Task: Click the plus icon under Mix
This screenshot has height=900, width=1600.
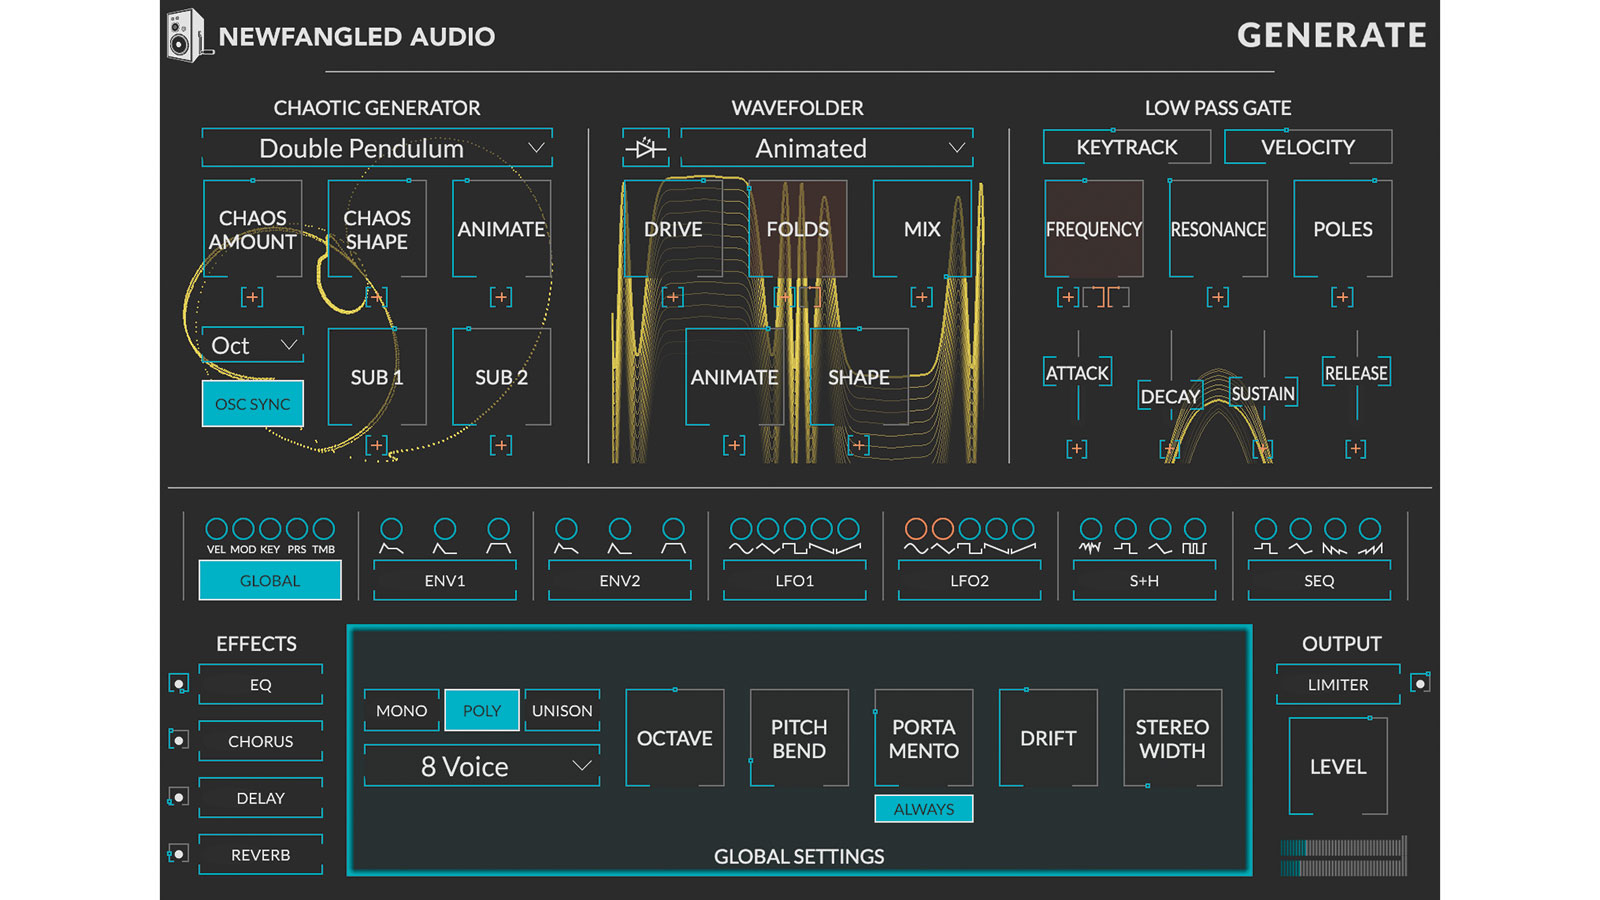Action: (922, 297)
